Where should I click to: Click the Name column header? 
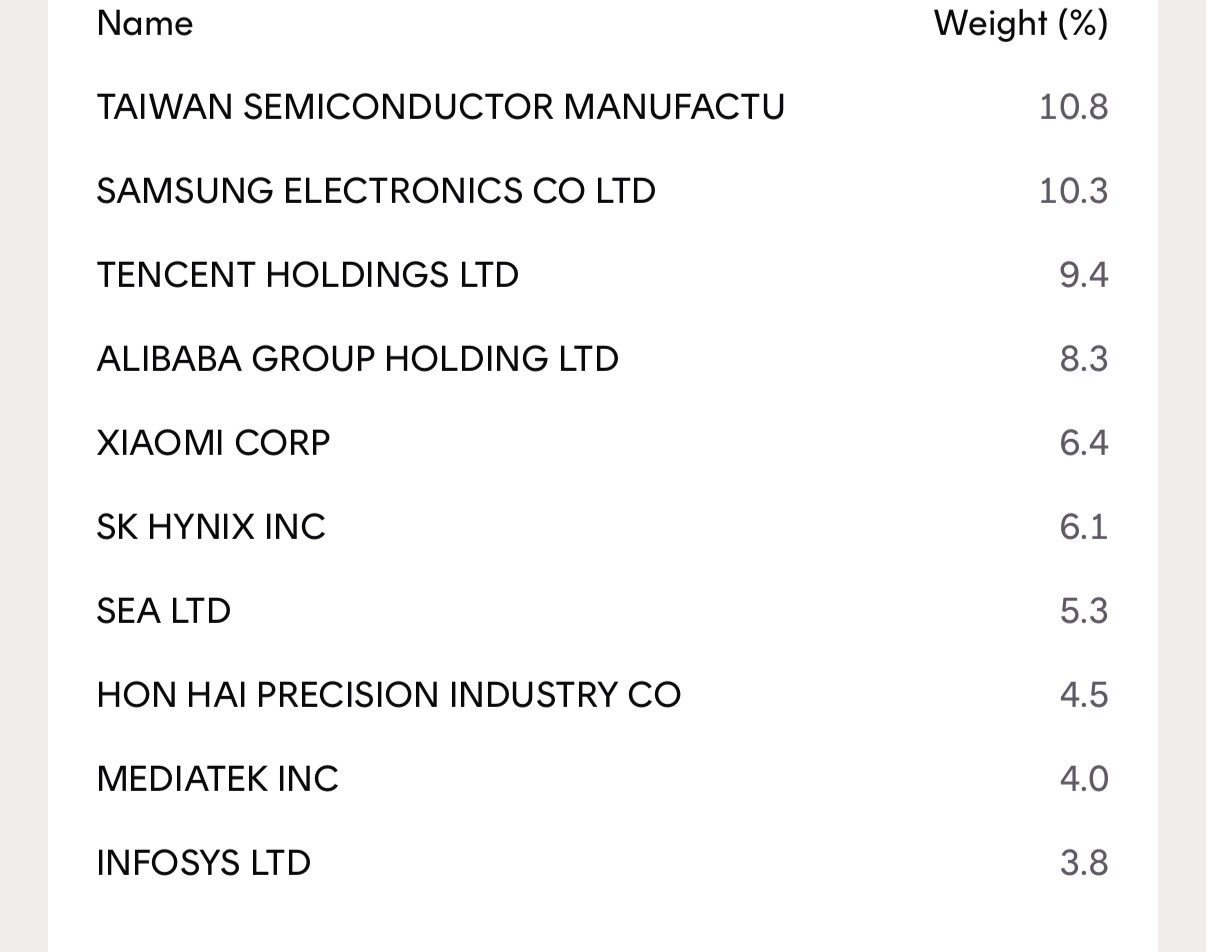click(145, 23)
